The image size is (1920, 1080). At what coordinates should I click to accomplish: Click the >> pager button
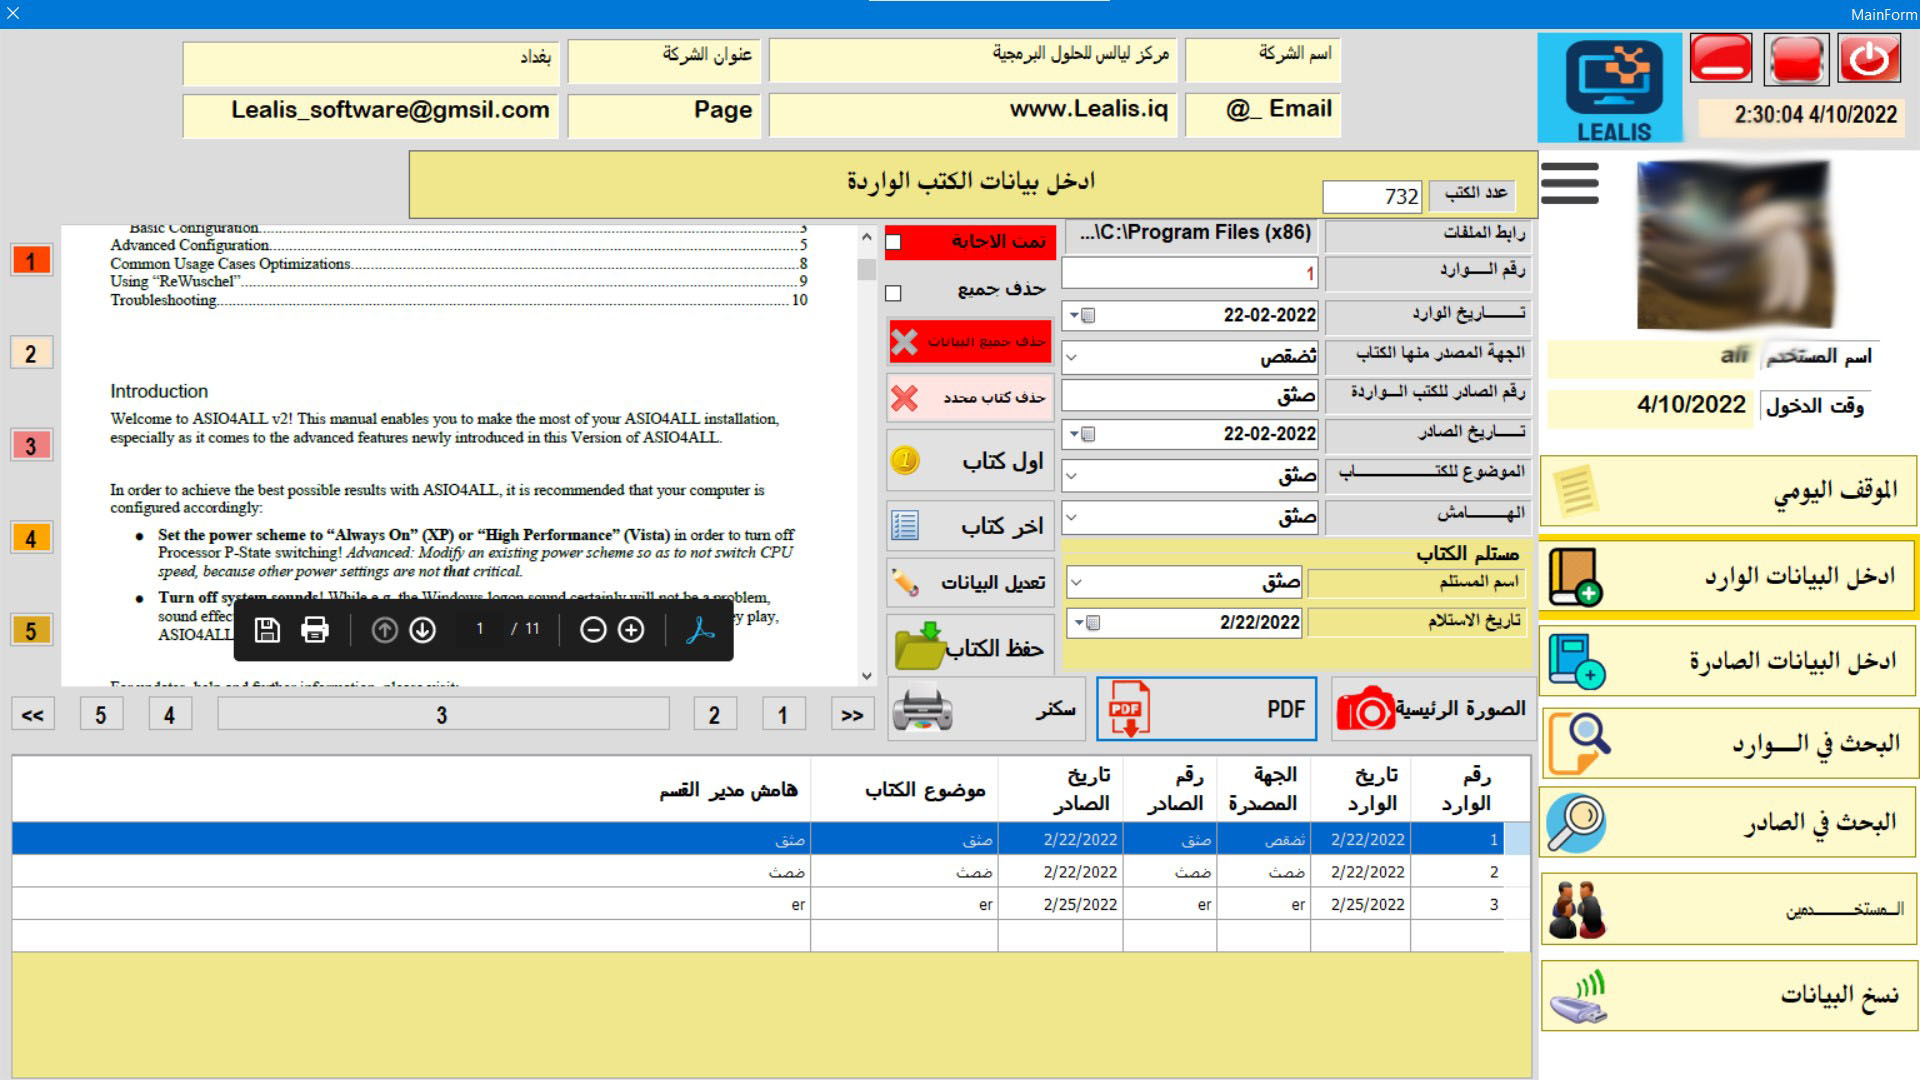852,714
